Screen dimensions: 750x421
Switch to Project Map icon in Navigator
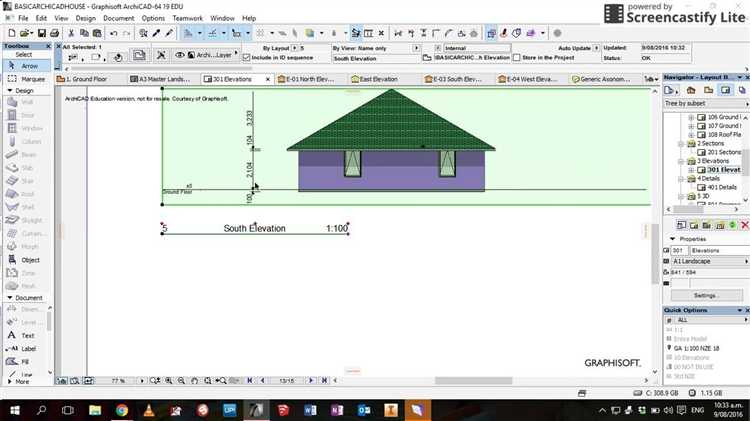pyautogui.click(x=691, y=90)
